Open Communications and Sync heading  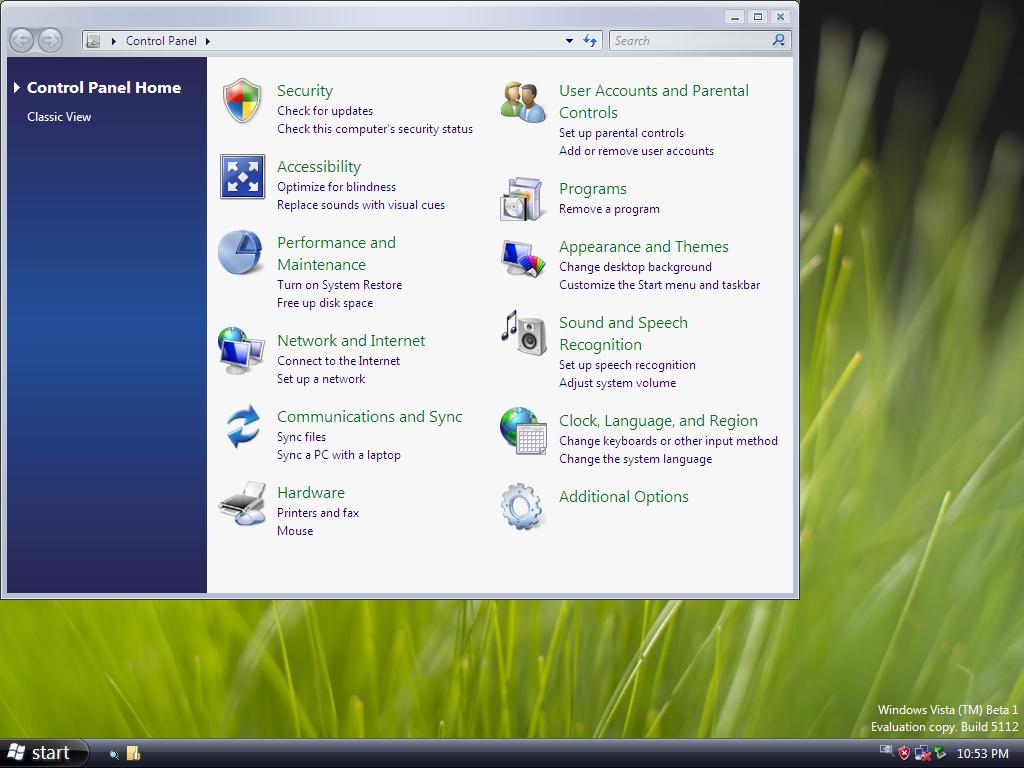370,417
